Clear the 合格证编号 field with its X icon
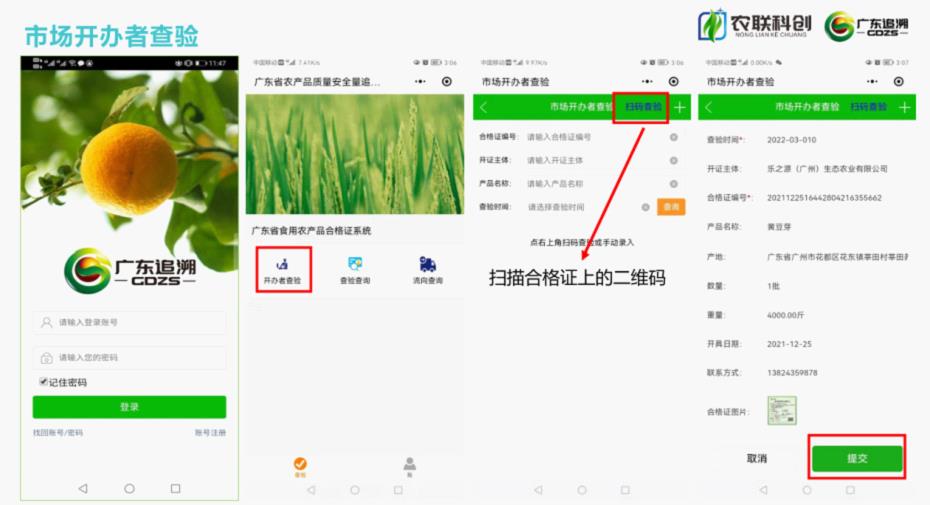Viewport: 930px width, 505px height. point(673,137)
